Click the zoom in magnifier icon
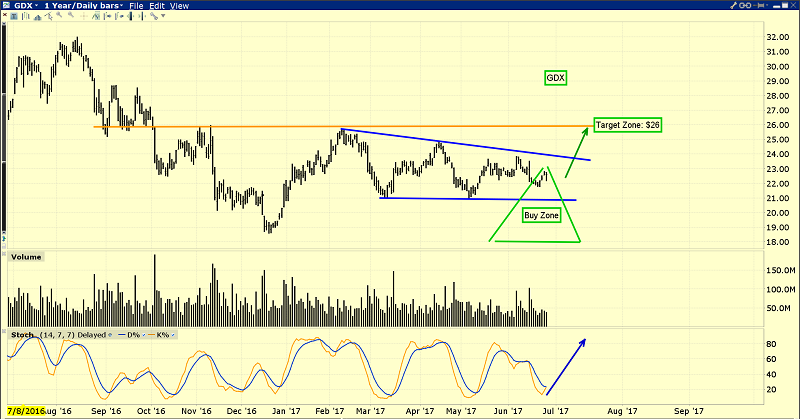Viewport: 800px width, 419px height. (x=59, y=14)
